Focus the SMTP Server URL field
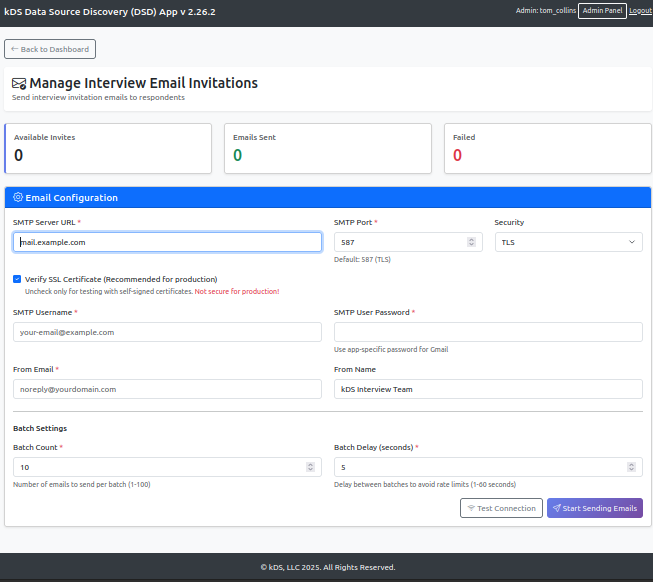653x582 pixels. pos(167,242)
